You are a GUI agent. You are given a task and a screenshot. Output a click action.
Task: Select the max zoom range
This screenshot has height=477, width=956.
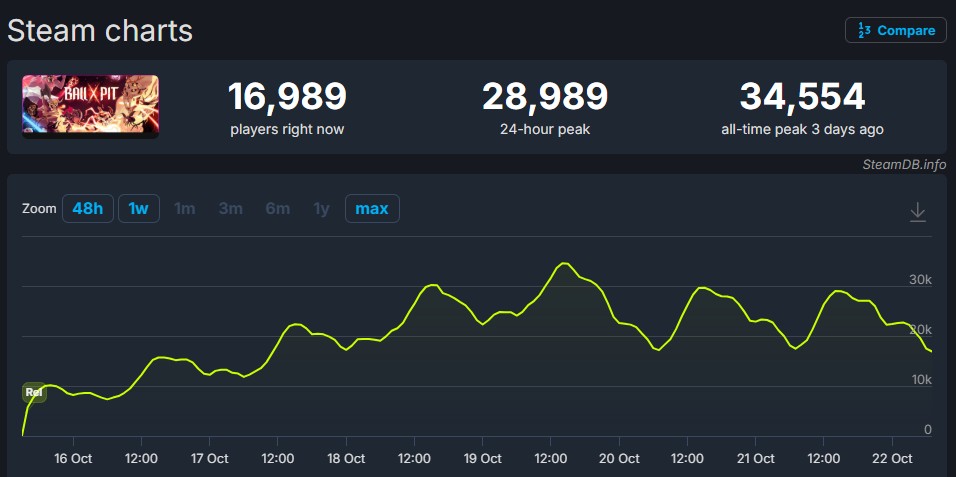372,209
